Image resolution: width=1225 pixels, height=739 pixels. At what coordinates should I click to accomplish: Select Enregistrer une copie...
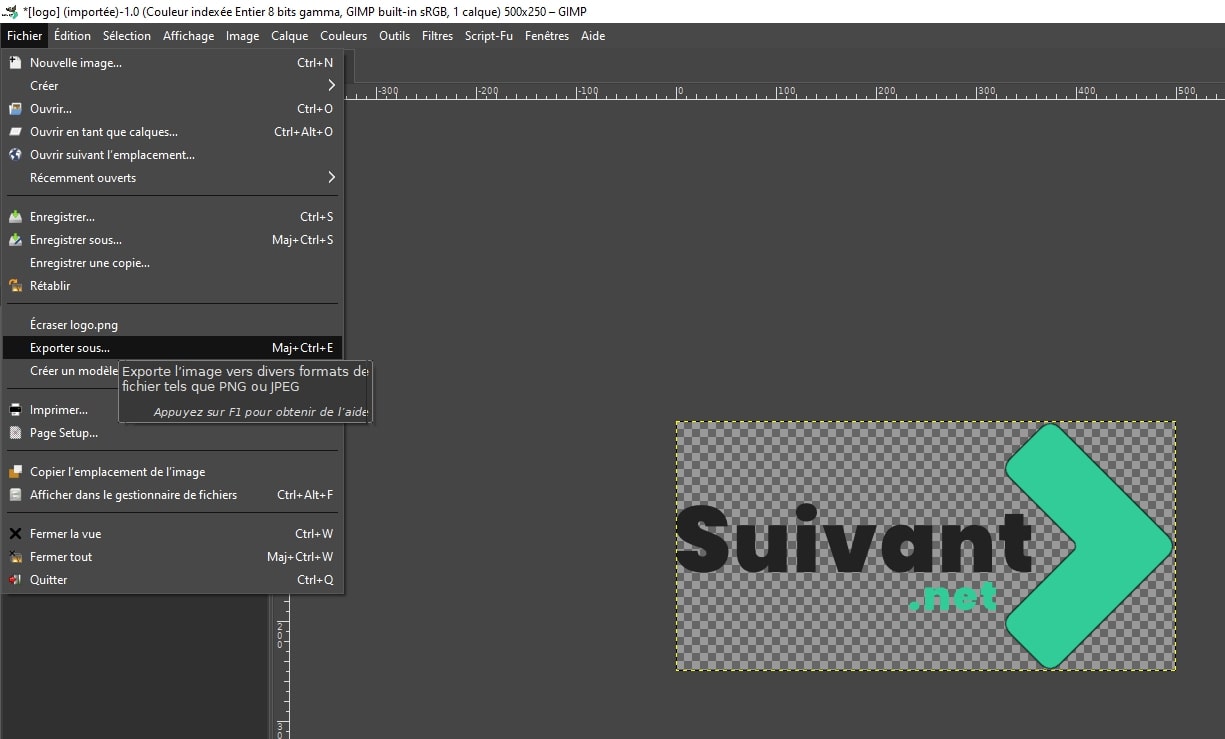tap(172, 263)
